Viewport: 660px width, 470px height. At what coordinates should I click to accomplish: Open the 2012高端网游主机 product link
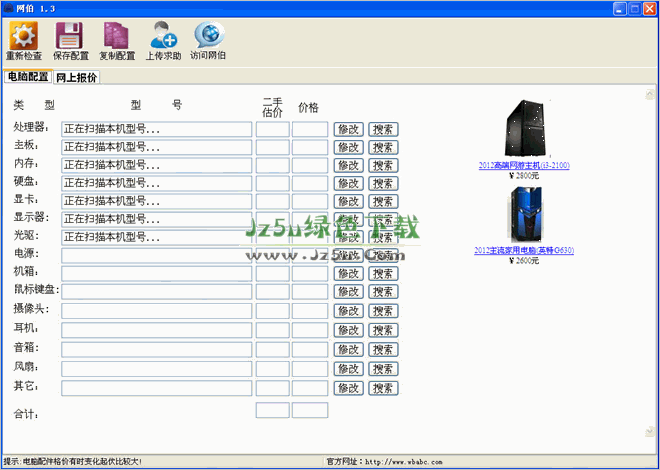point(524,165)
